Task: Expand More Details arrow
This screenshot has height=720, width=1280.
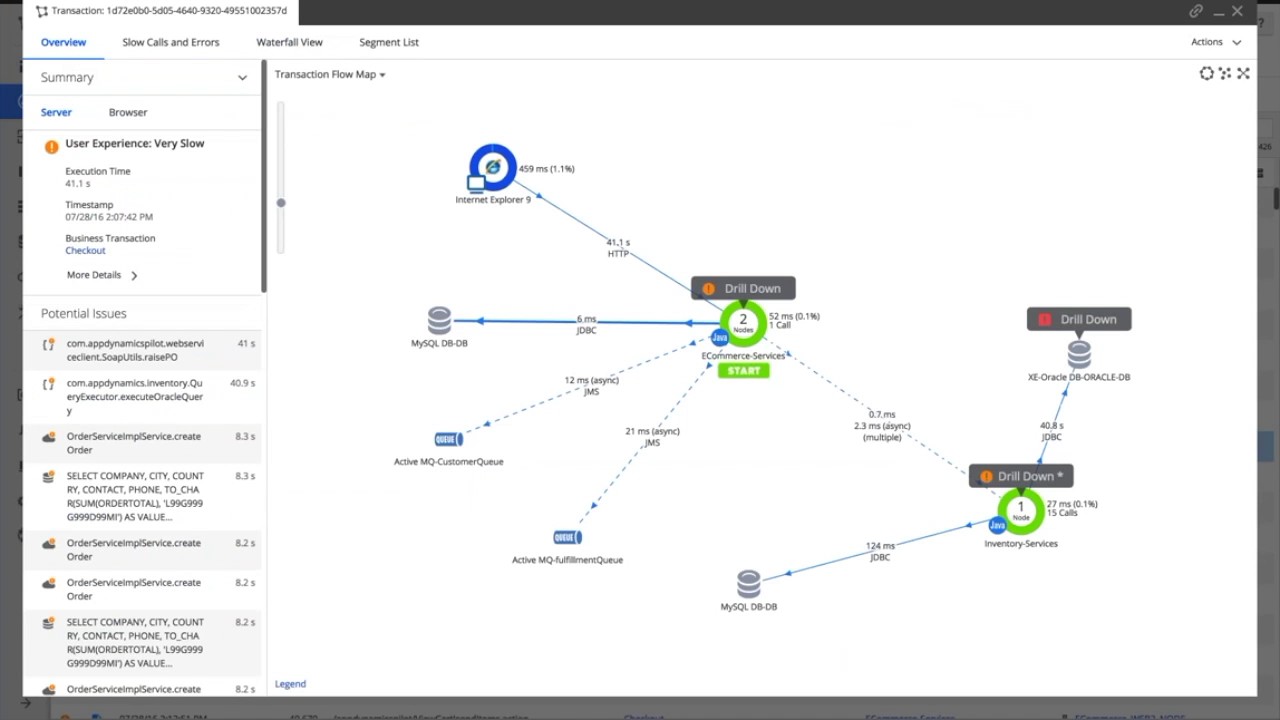Action: click(134, 275)
